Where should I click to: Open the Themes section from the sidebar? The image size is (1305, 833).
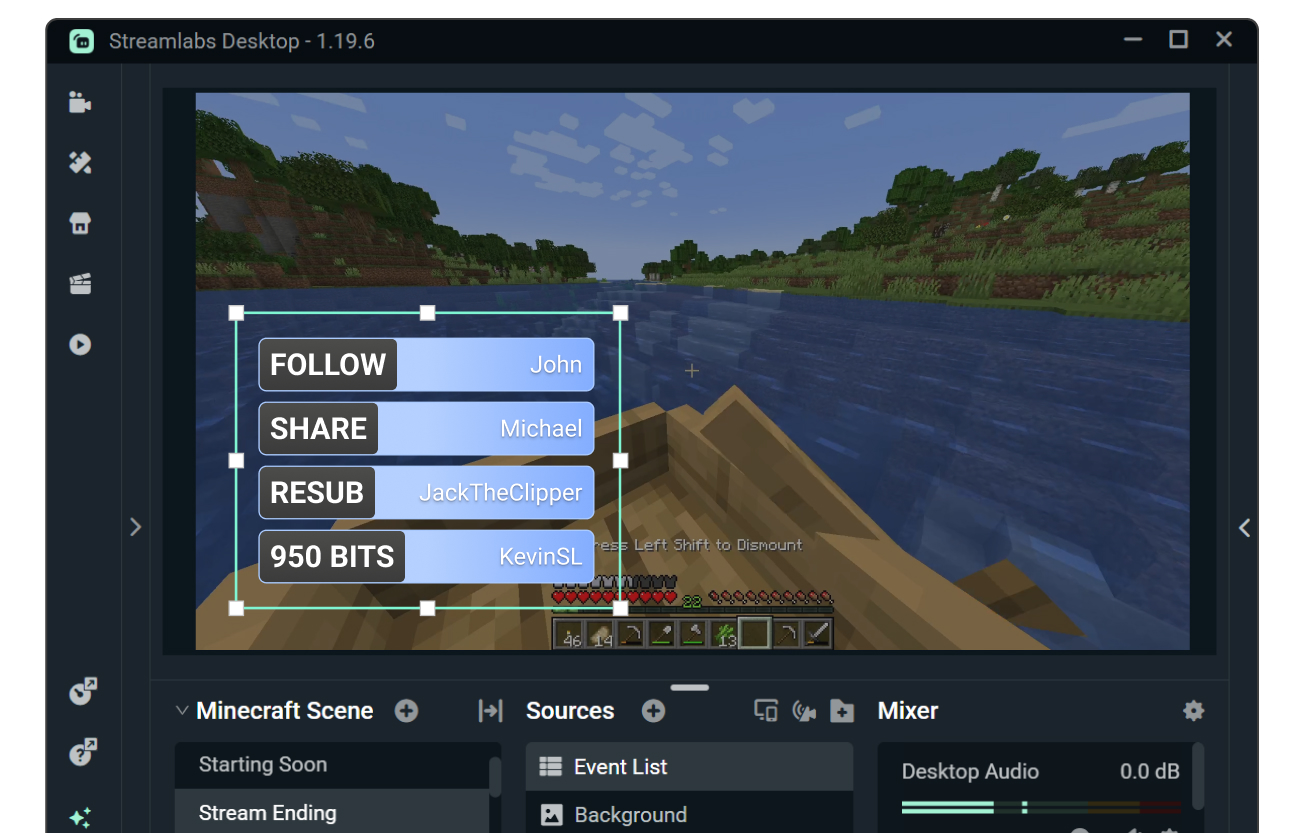(x=81, y=162)
